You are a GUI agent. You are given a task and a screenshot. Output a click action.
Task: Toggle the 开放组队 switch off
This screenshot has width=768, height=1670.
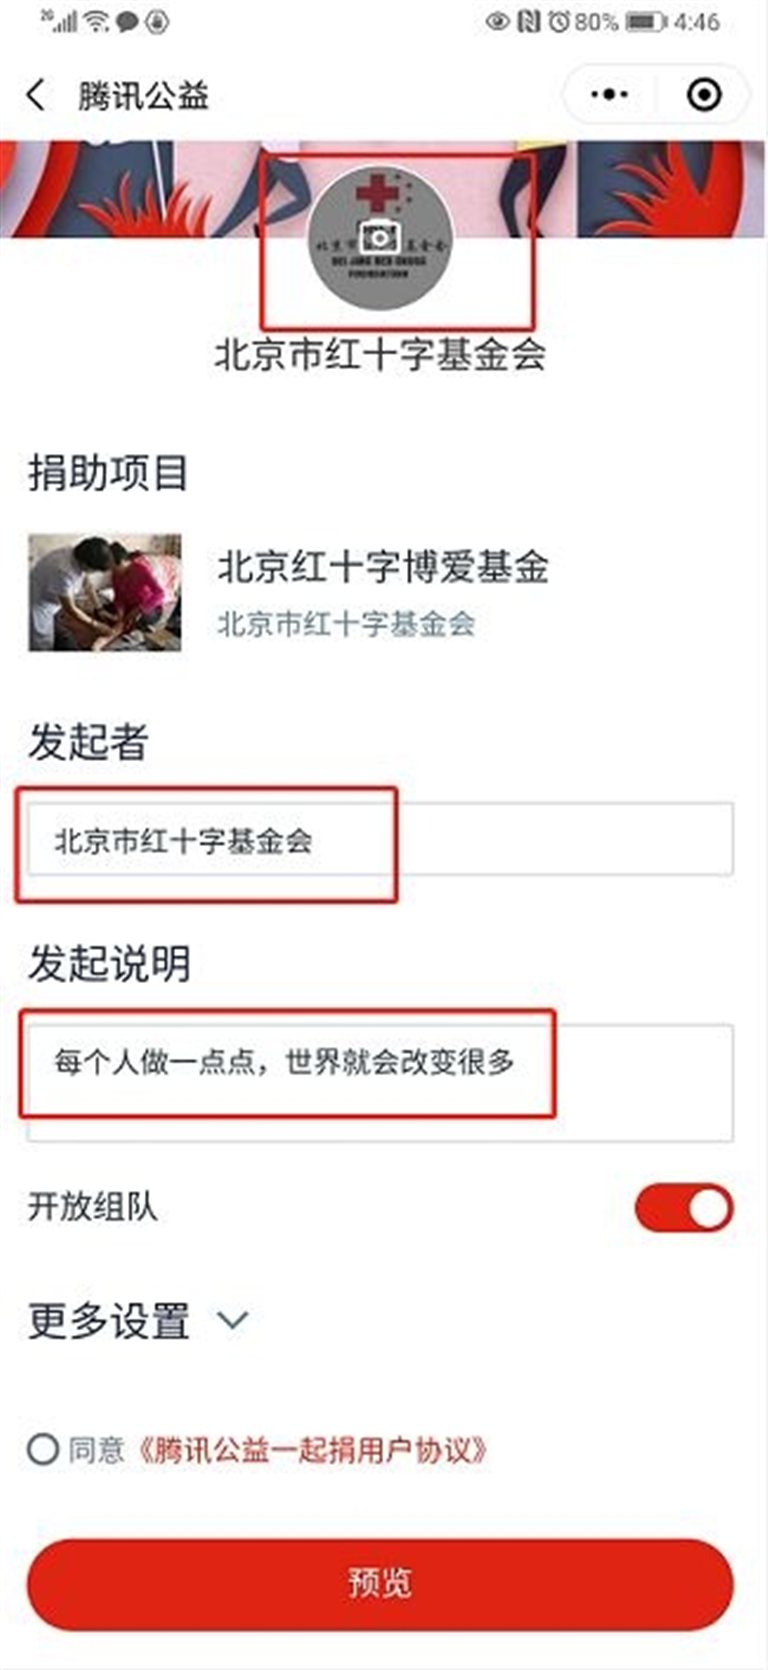684,1208
